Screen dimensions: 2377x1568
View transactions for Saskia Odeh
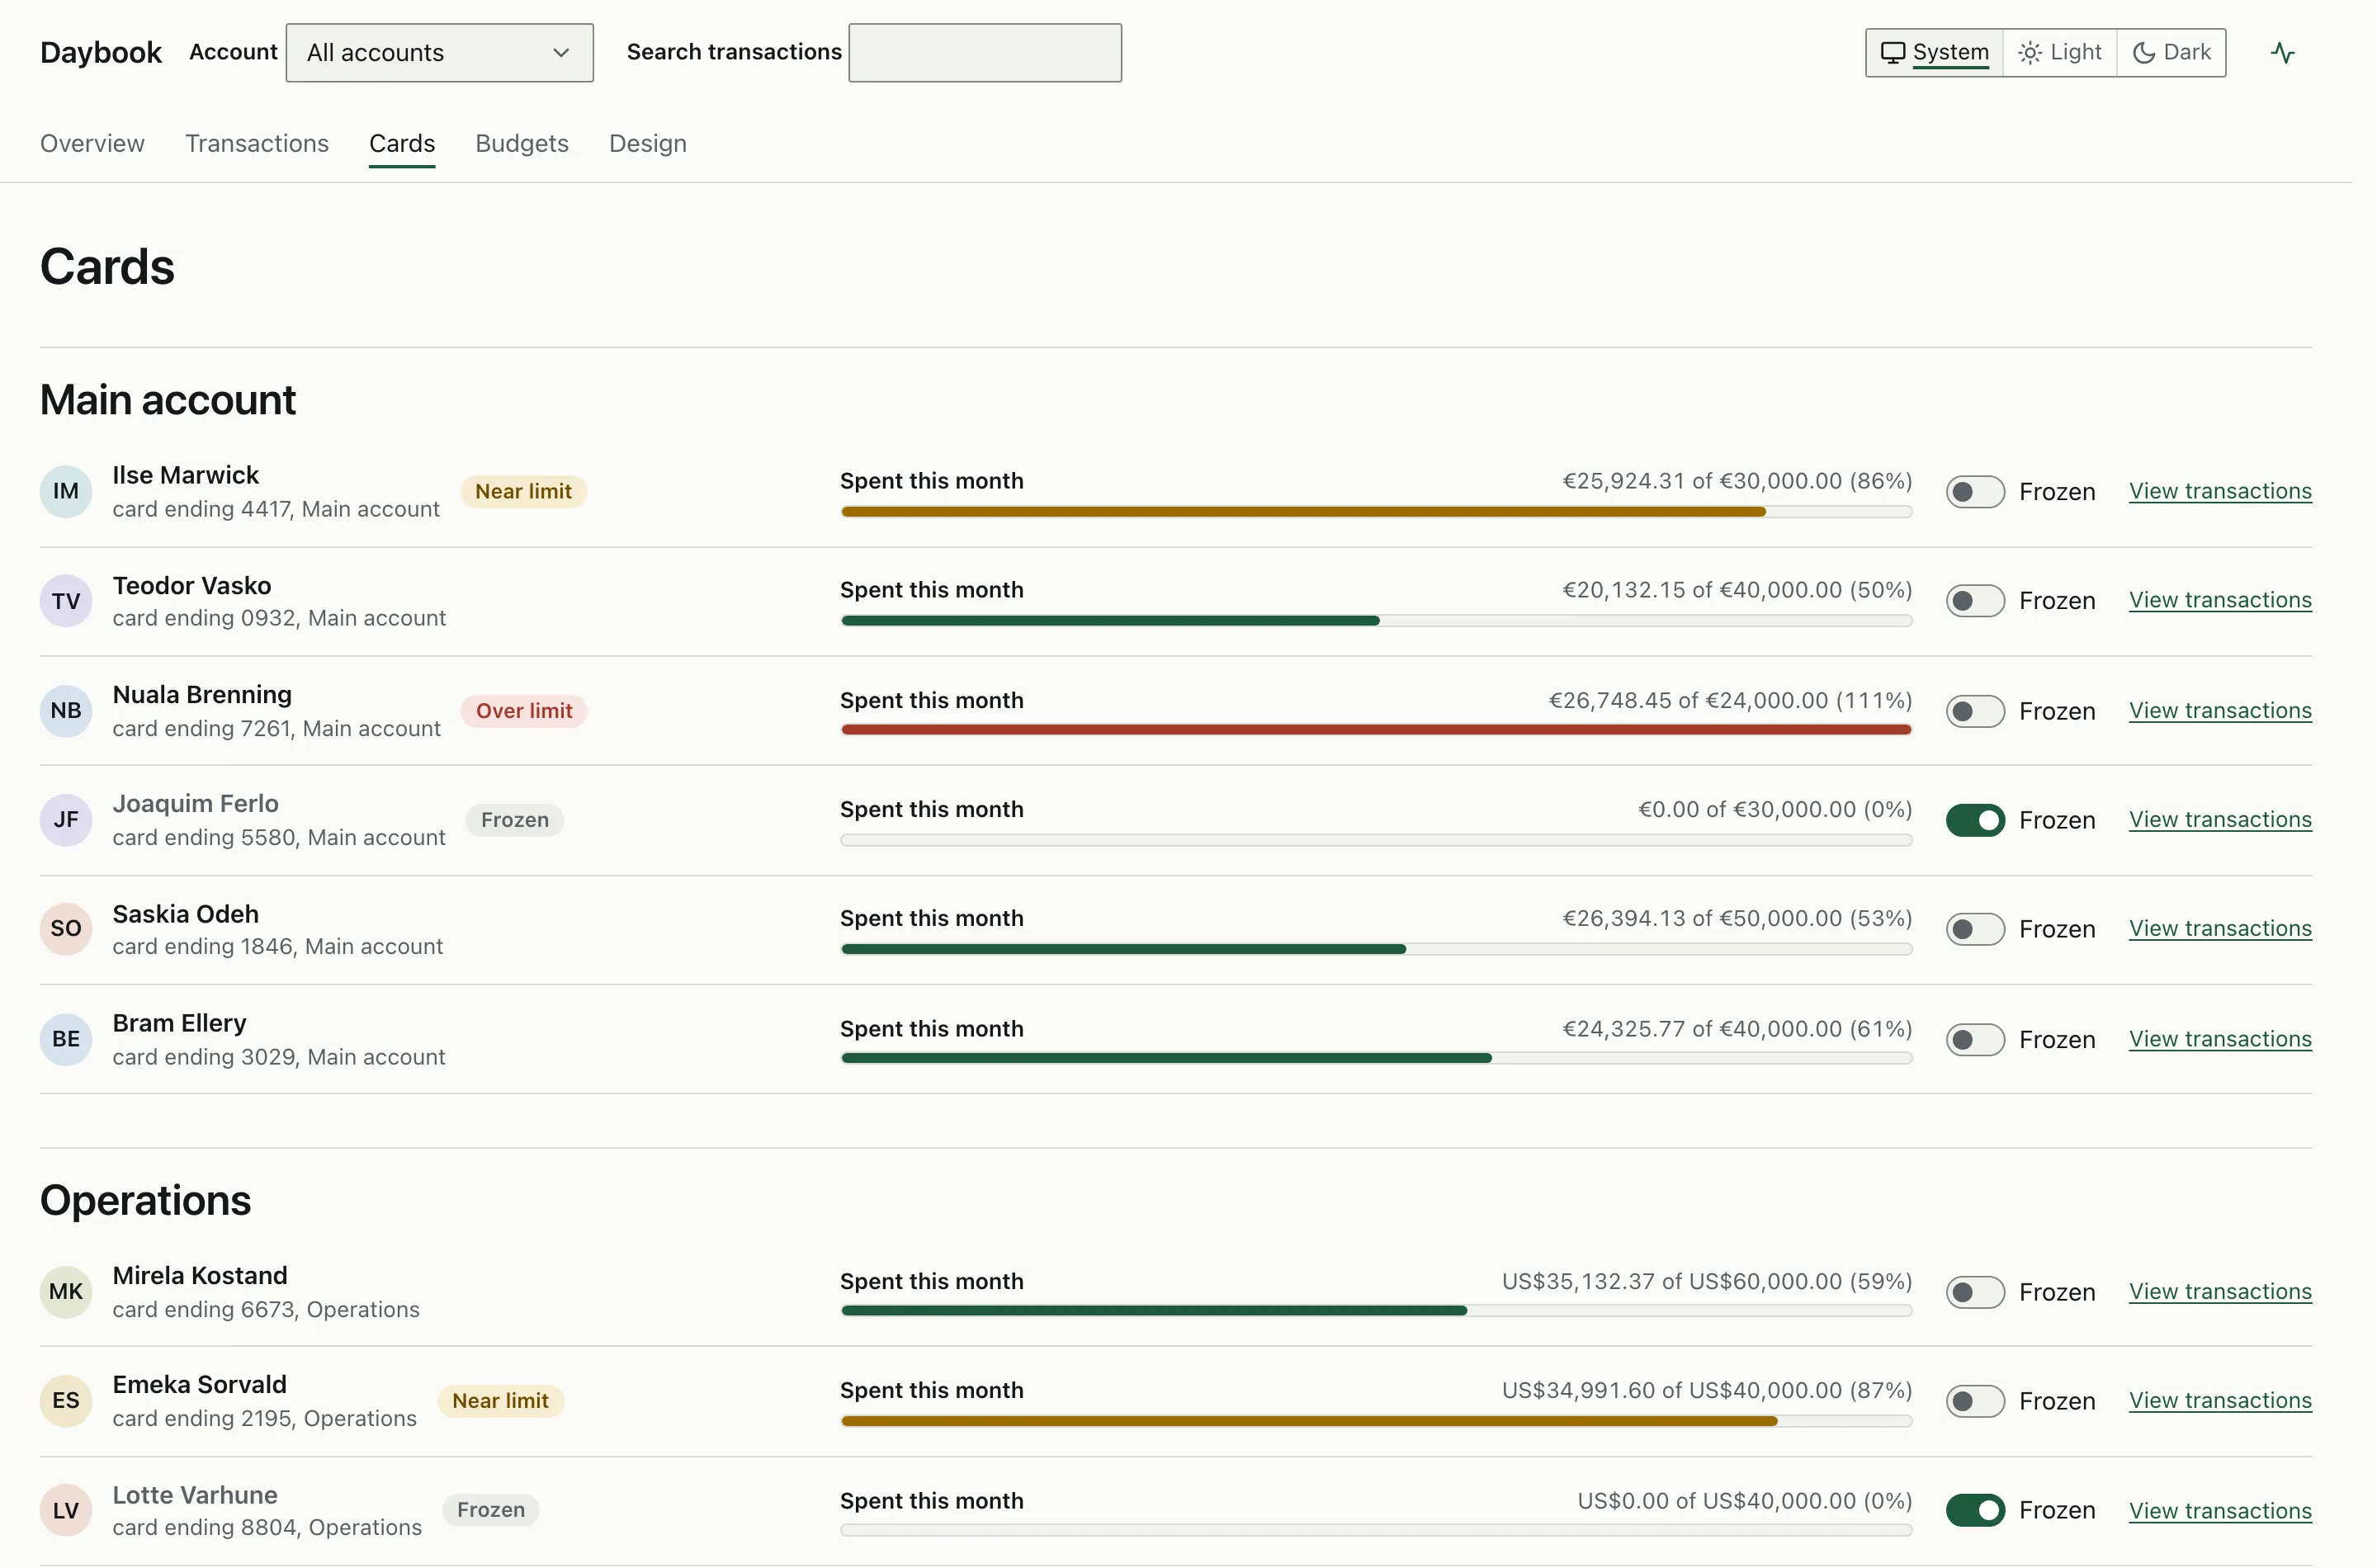(x=2220, y=928)
